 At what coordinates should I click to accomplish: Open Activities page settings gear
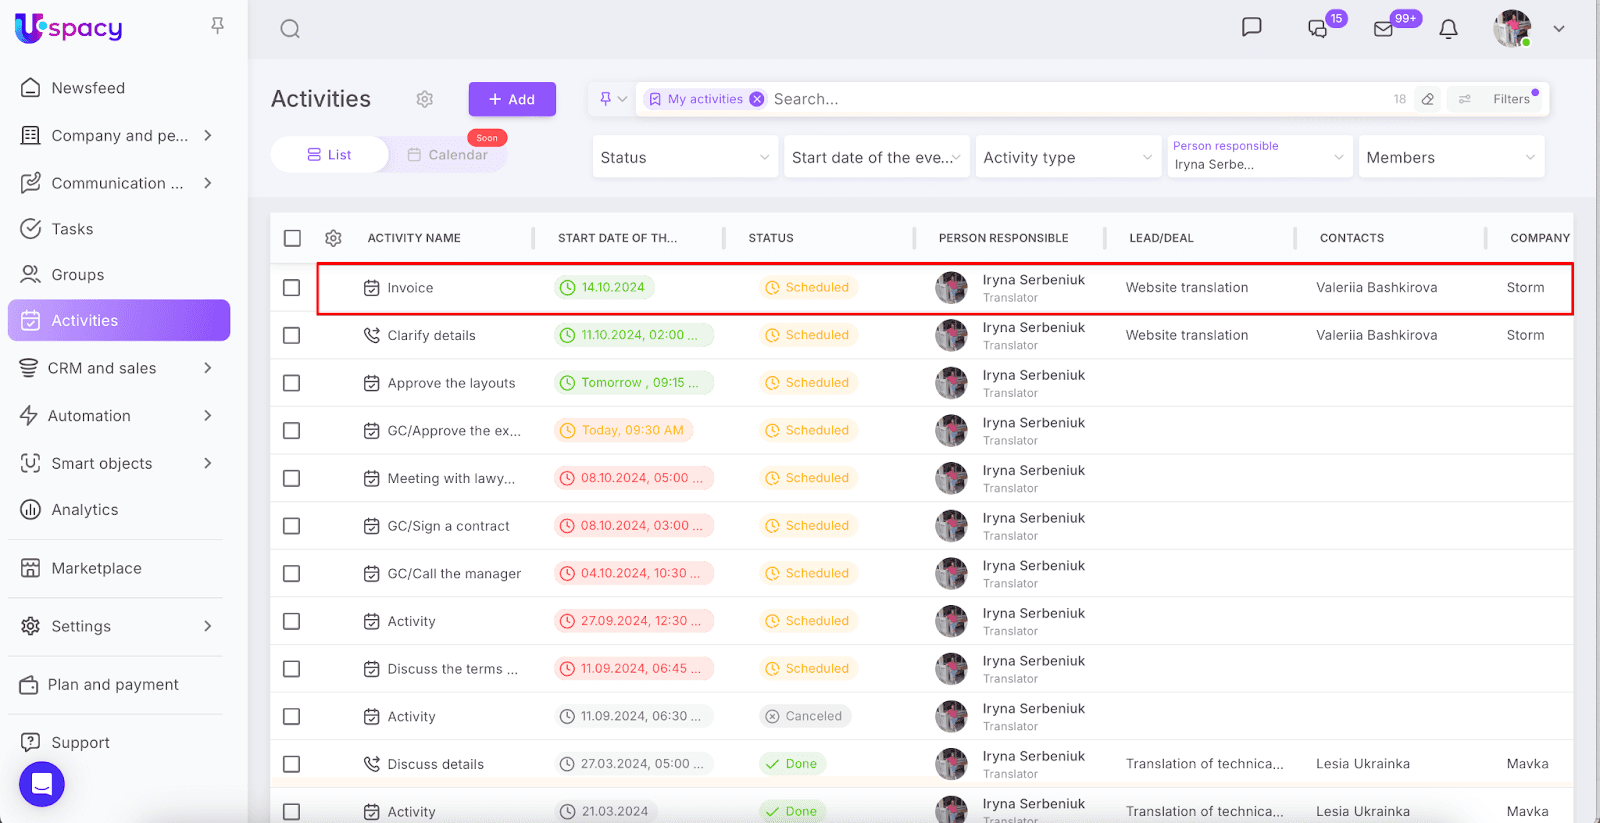pyautogui.click(x=425, y=99)
